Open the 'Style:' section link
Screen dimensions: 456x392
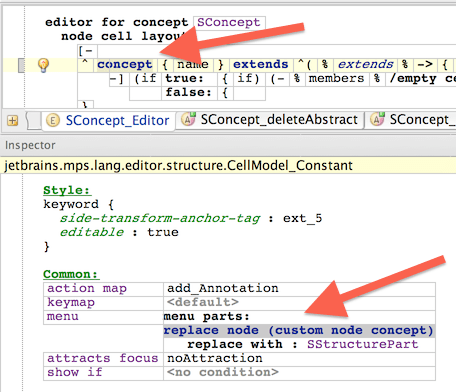[67, 190]
